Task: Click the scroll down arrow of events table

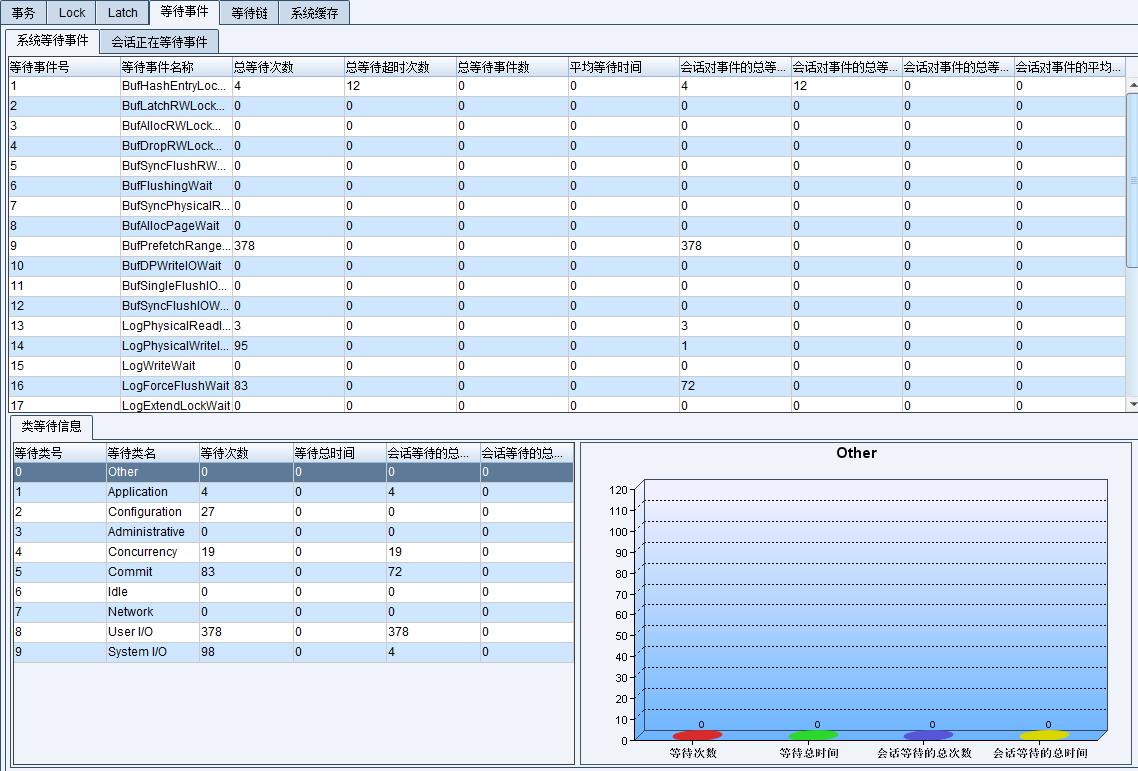Action: pos(1132,404)
